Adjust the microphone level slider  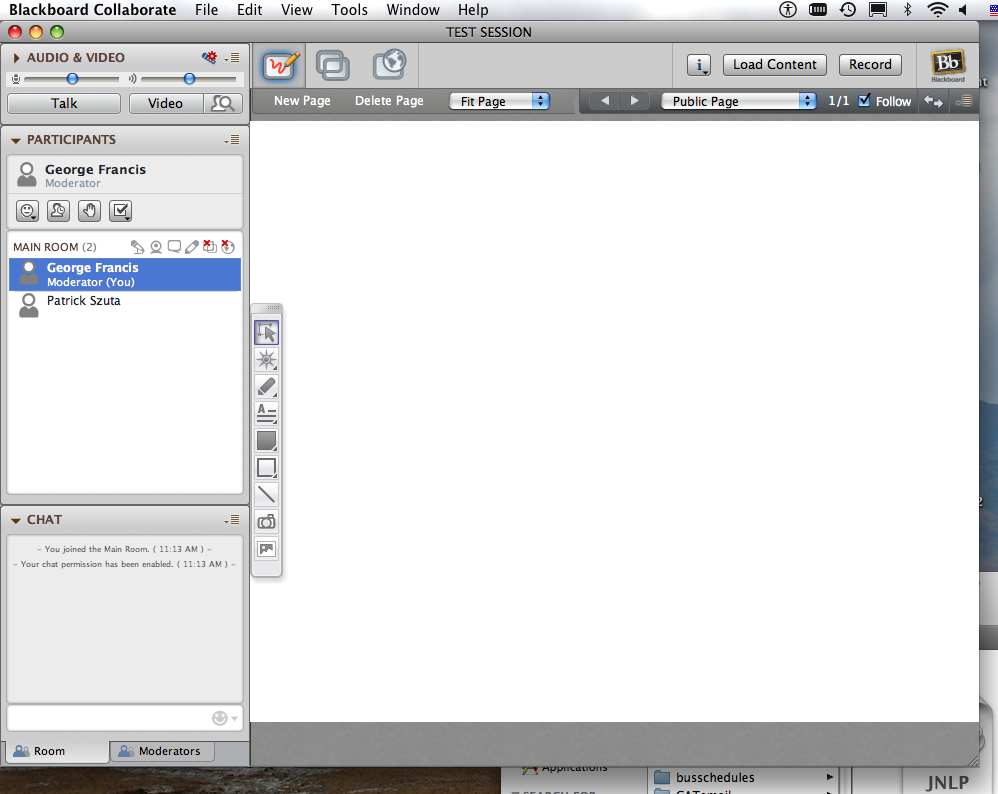tap(72, 78)
